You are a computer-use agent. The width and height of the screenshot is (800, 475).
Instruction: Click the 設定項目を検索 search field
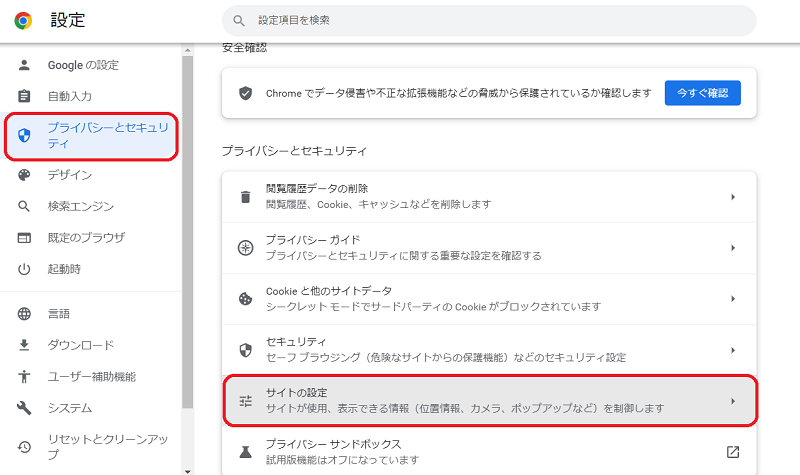click(x=488, y=20)
